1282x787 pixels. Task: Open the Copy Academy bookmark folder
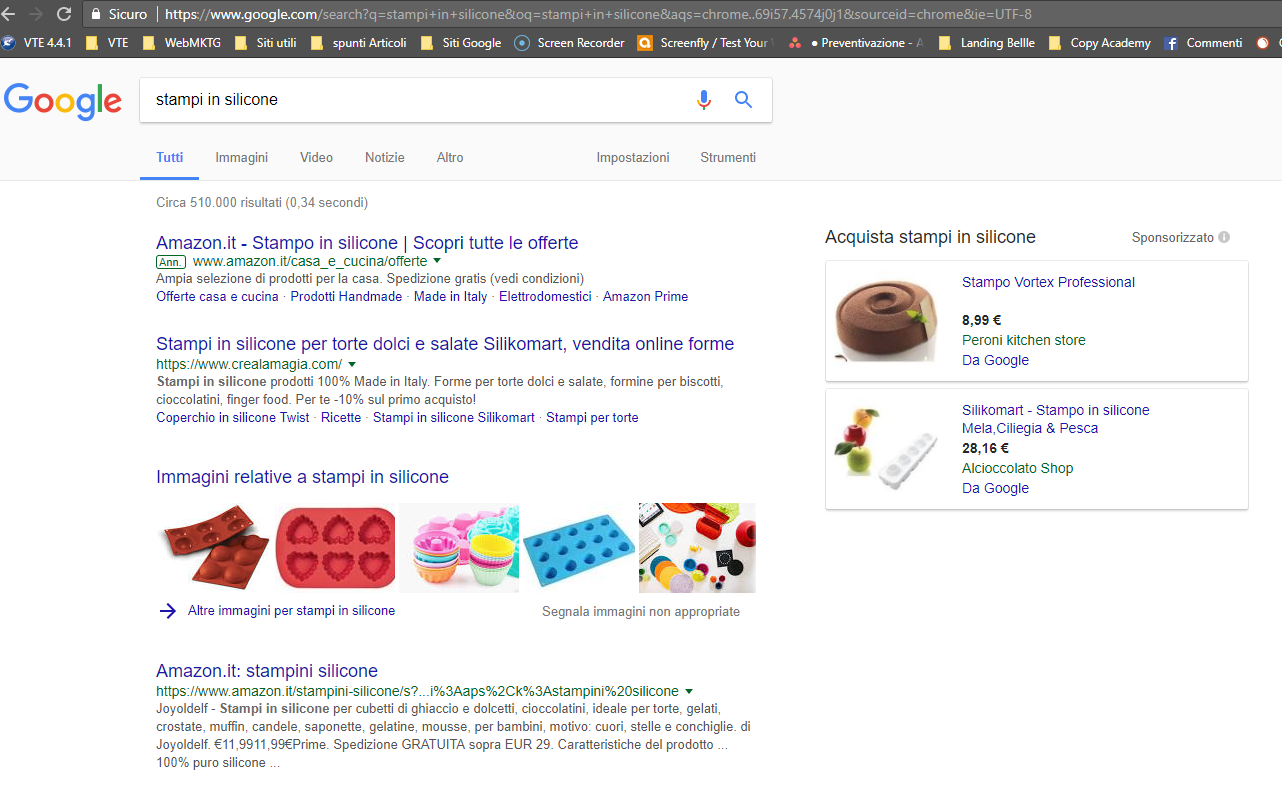coord(1099,43)
